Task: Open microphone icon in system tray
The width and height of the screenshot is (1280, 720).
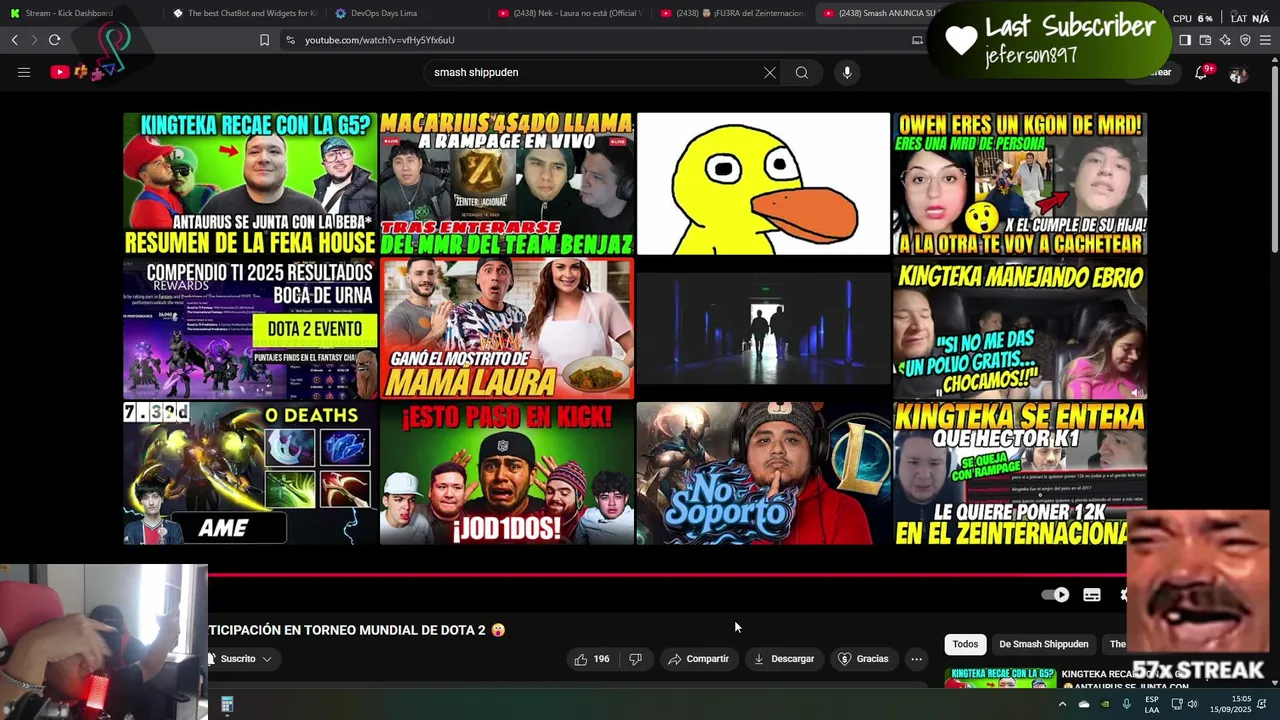Action: pos(1126,705)
